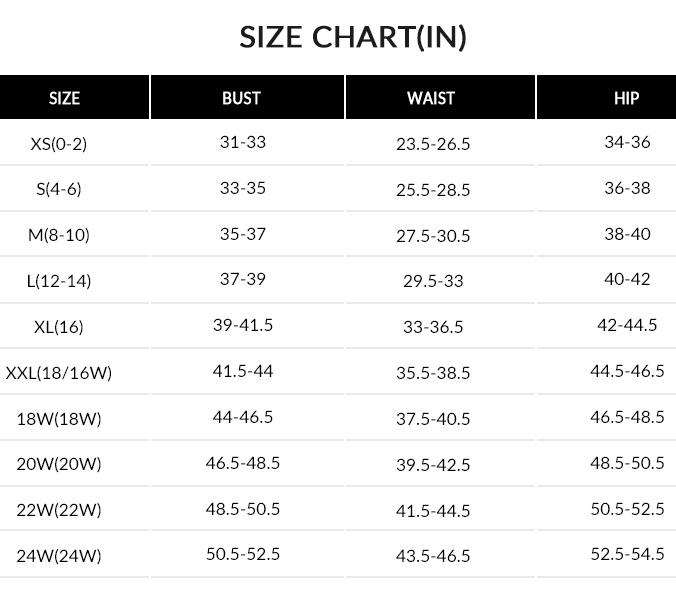Click the 52.5-54.5 hip measurement cell

(x=627, y=554)
